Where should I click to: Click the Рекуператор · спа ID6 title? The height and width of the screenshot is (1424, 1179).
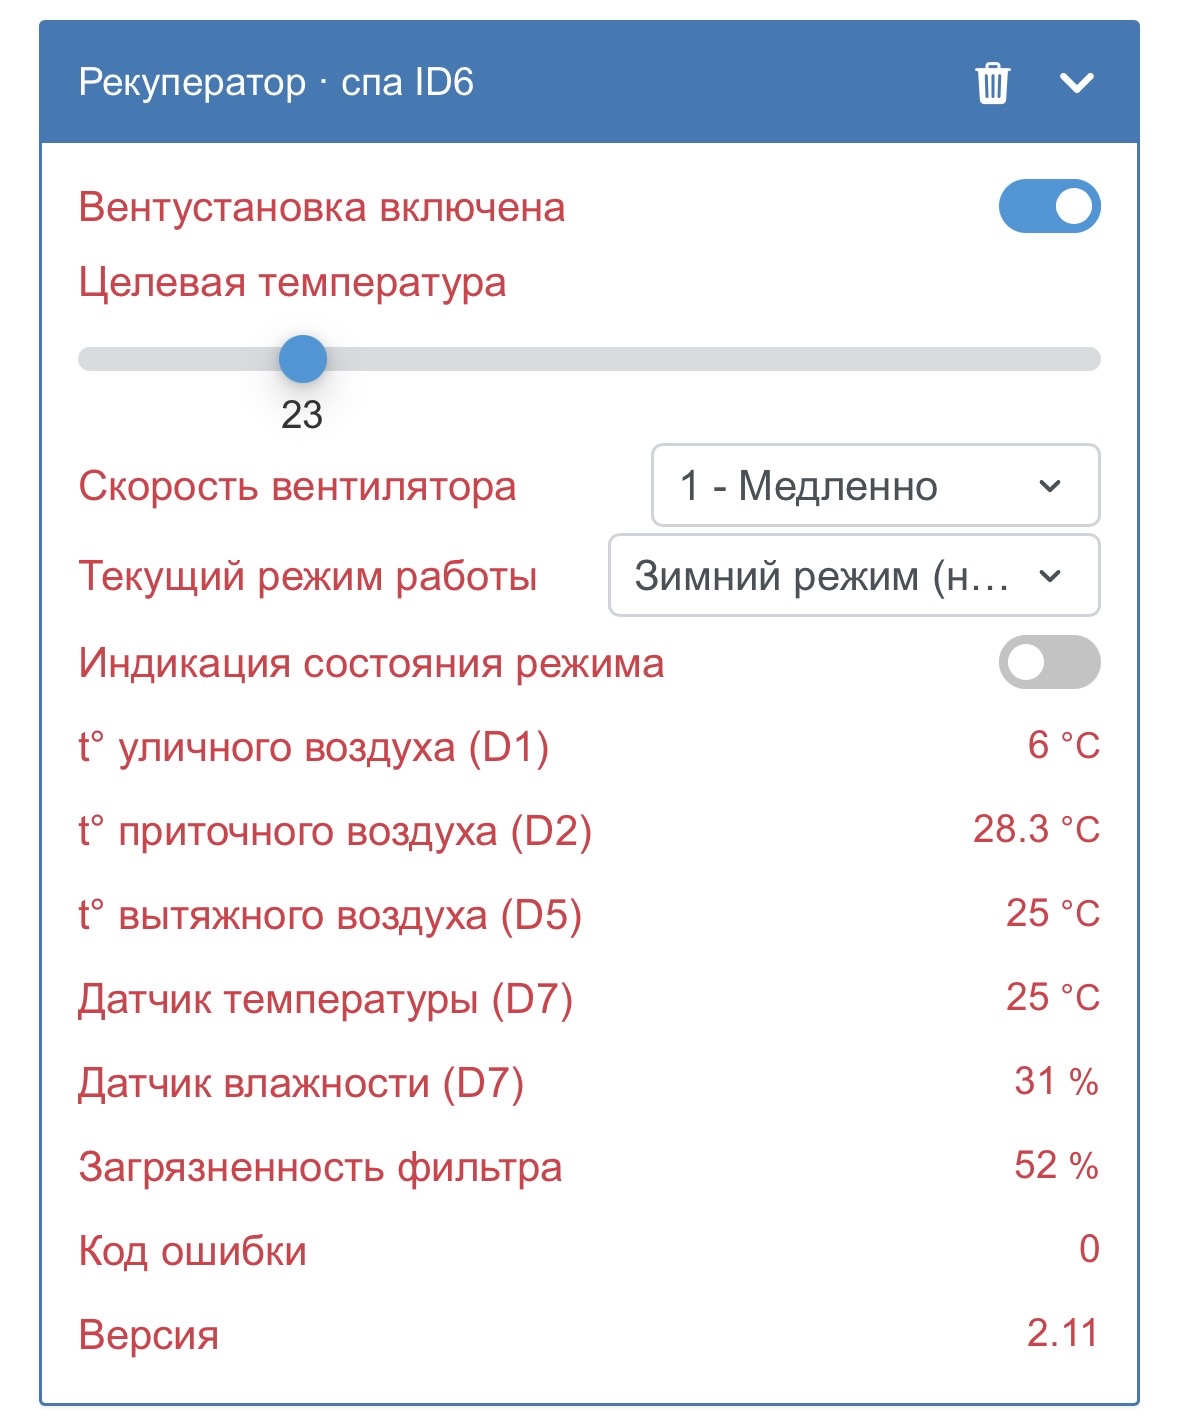click(276, 82)
